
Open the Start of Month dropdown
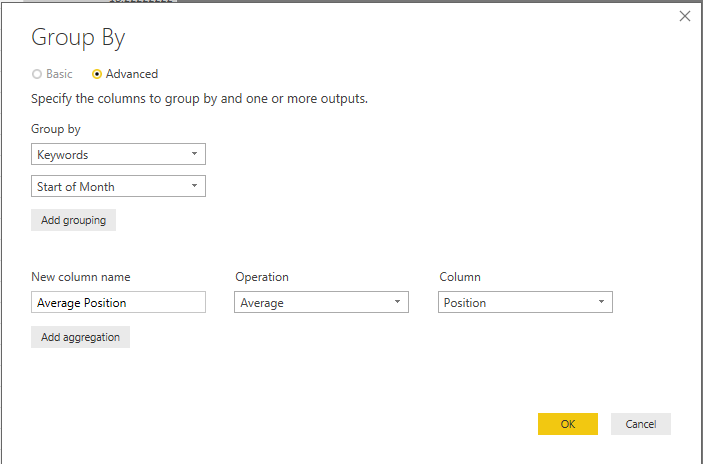tap(118, 186)
